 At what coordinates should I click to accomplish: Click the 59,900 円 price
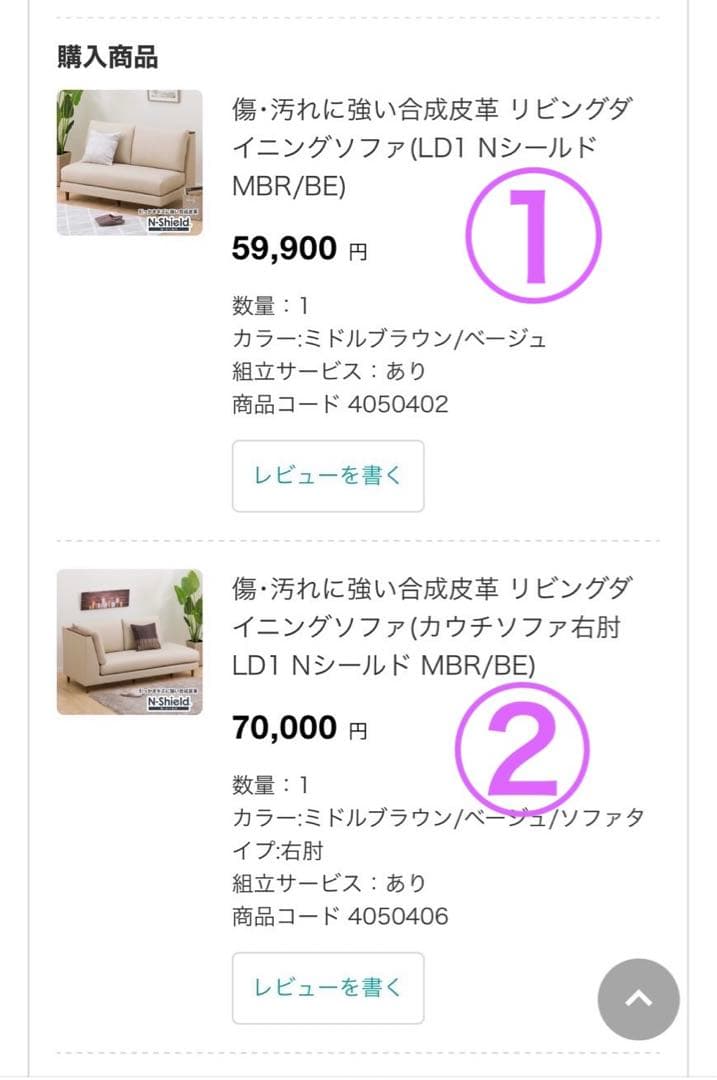click(299, 248)
